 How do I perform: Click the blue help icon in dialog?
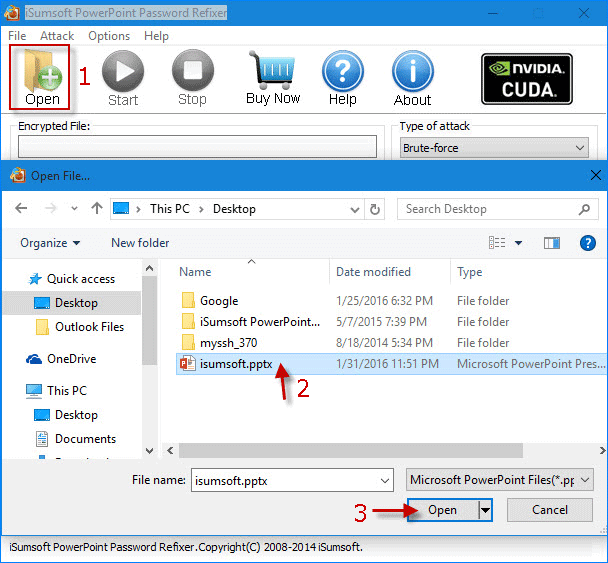click(x=588, y=243)
